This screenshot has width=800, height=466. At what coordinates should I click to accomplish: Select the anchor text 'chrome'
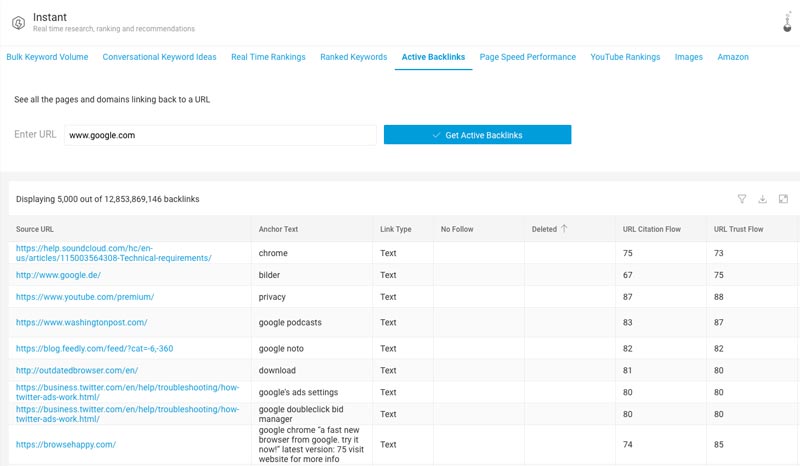[273, 253]
